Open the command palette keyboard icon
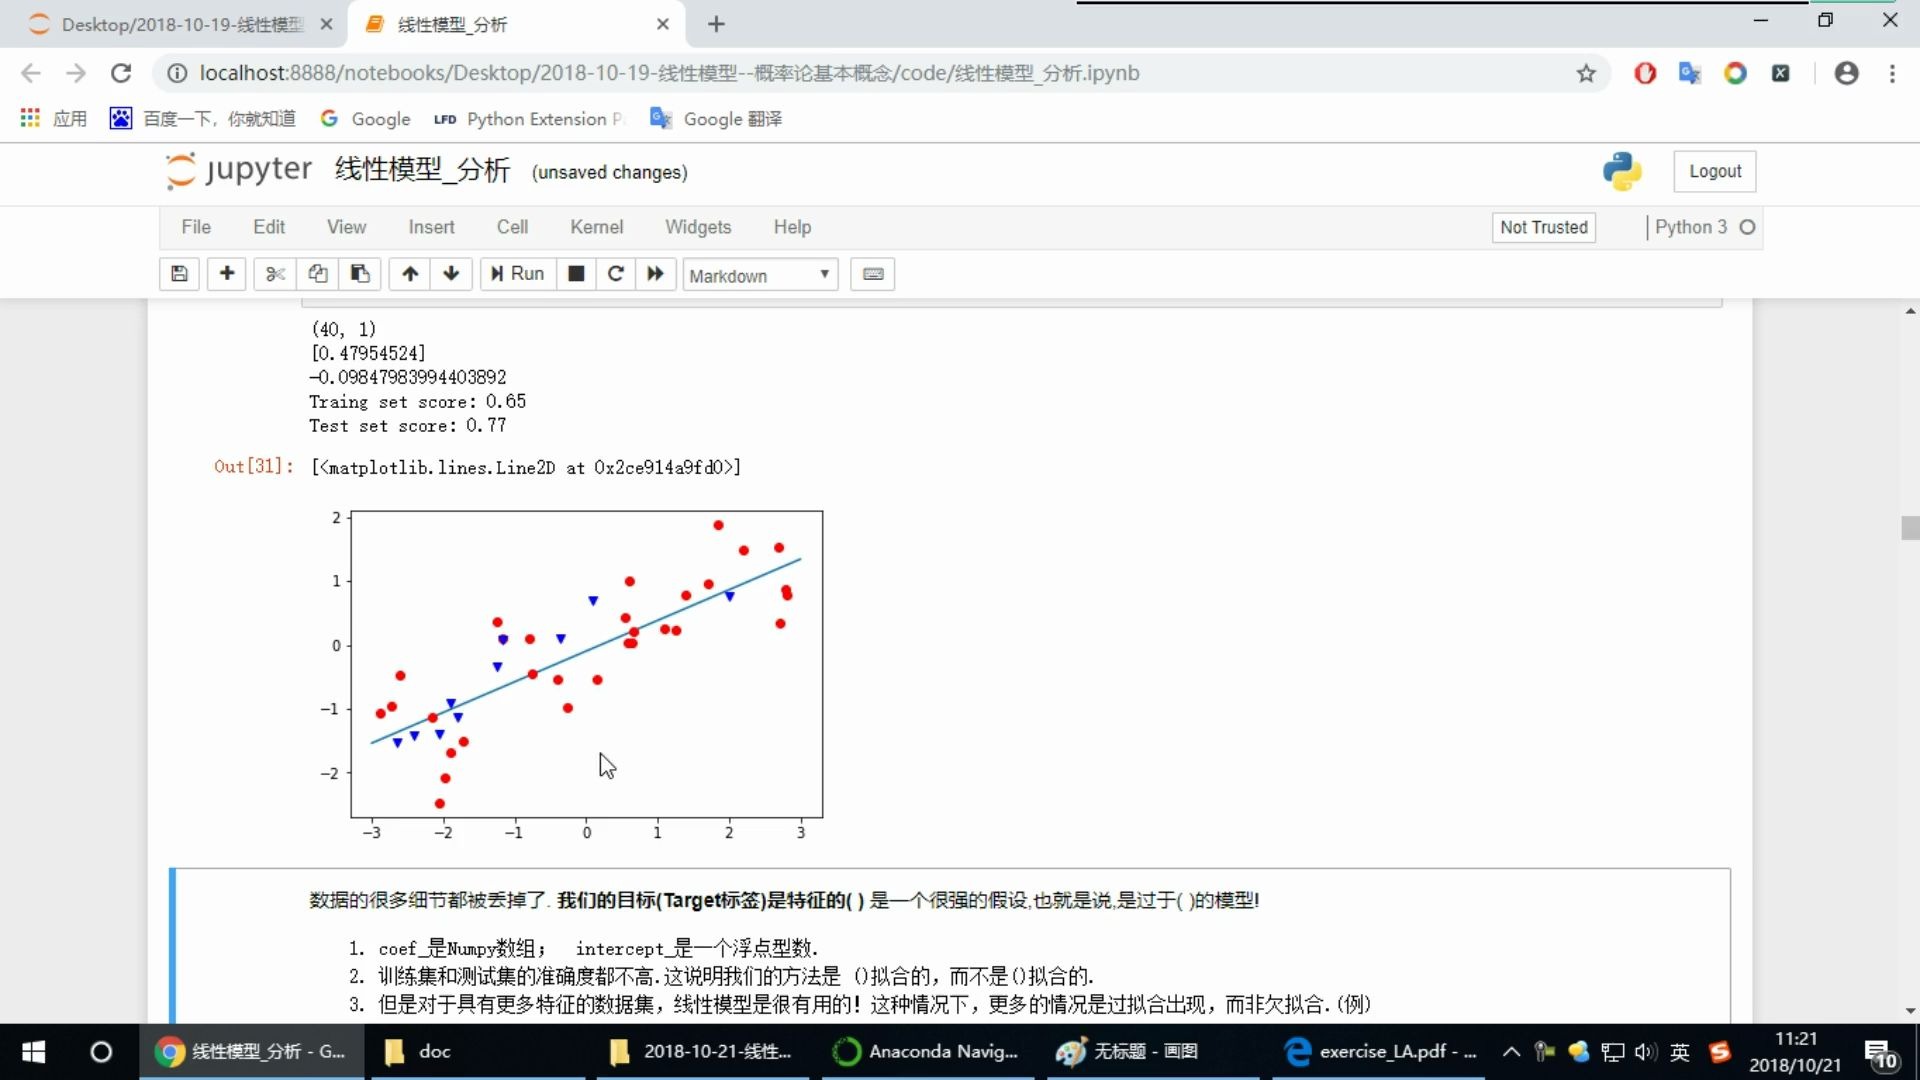The width and height of the screenshot is (1920, 1080). coord(872,274)
